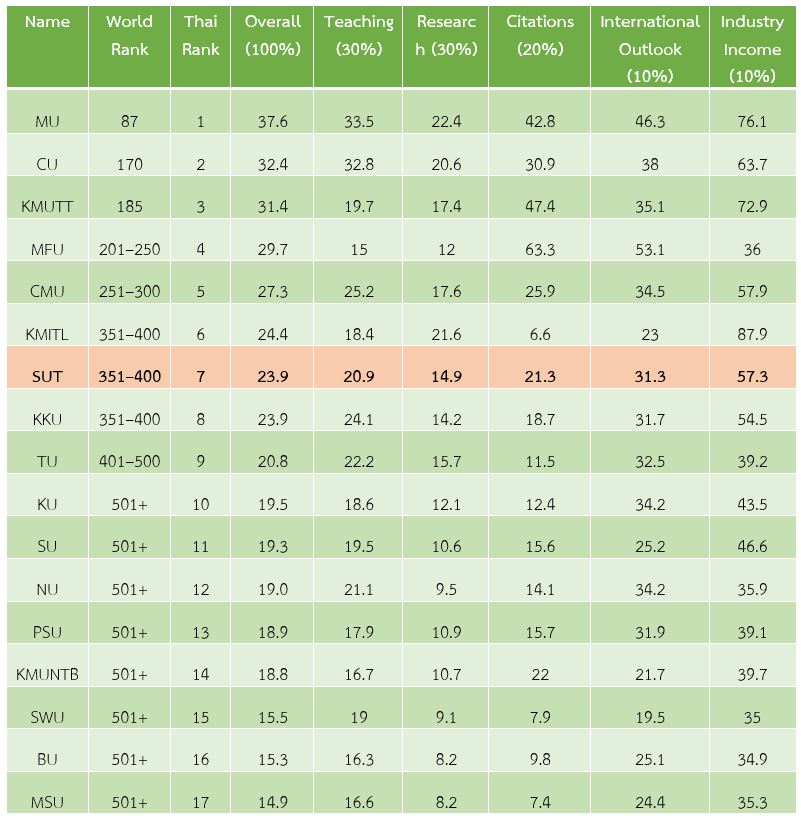Select KMITL industry income value 87.9
The width and height of the screenshot is (801, 819).
[x=752, y=334]
